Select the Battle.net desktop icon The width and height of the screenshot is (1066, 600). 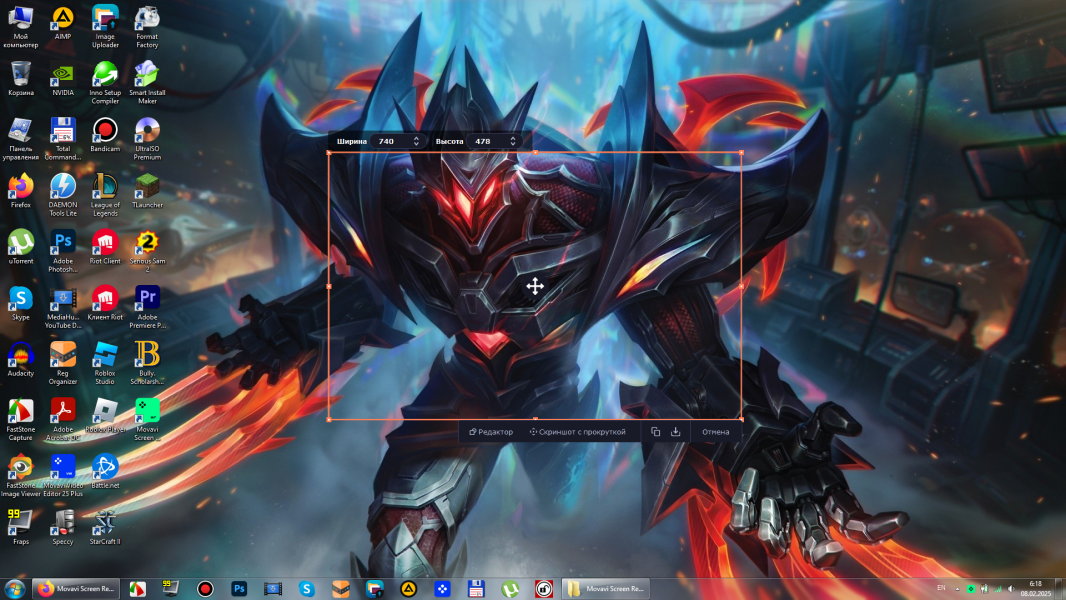(105, 471)
